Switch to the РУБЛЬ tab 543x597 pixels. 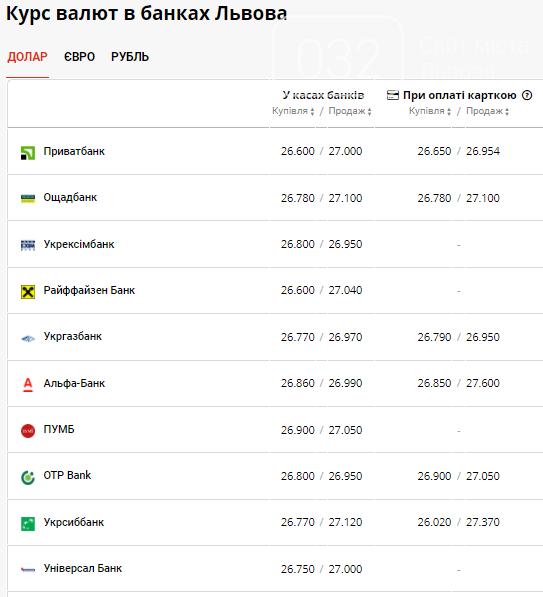pos(130,57)
